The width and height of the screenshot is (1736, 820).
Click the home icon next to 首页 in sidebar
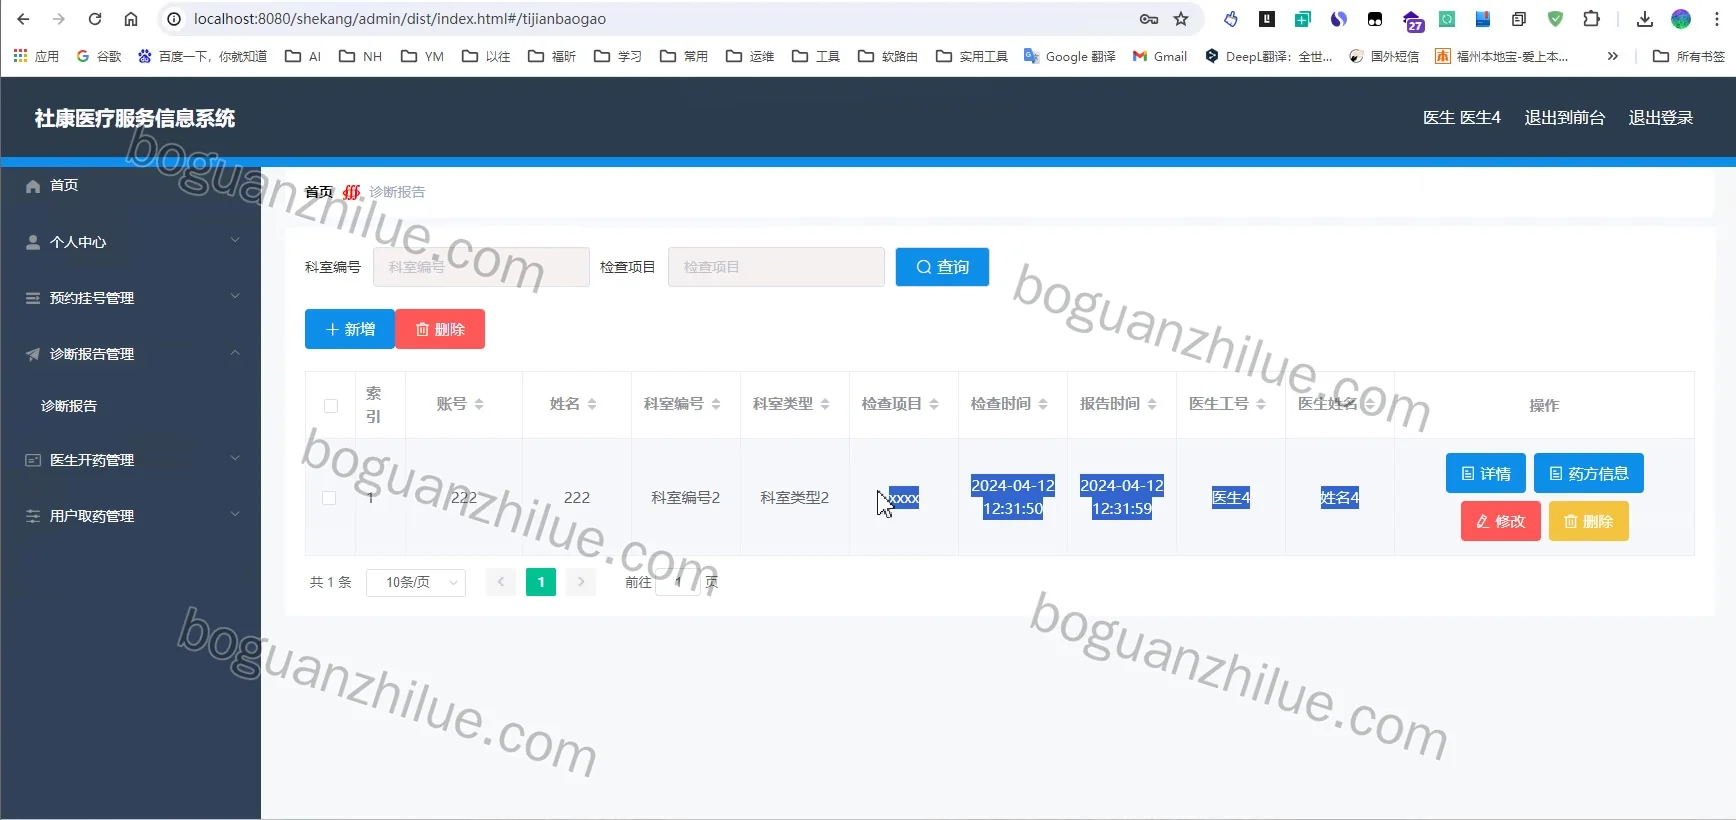pos(33,186)
